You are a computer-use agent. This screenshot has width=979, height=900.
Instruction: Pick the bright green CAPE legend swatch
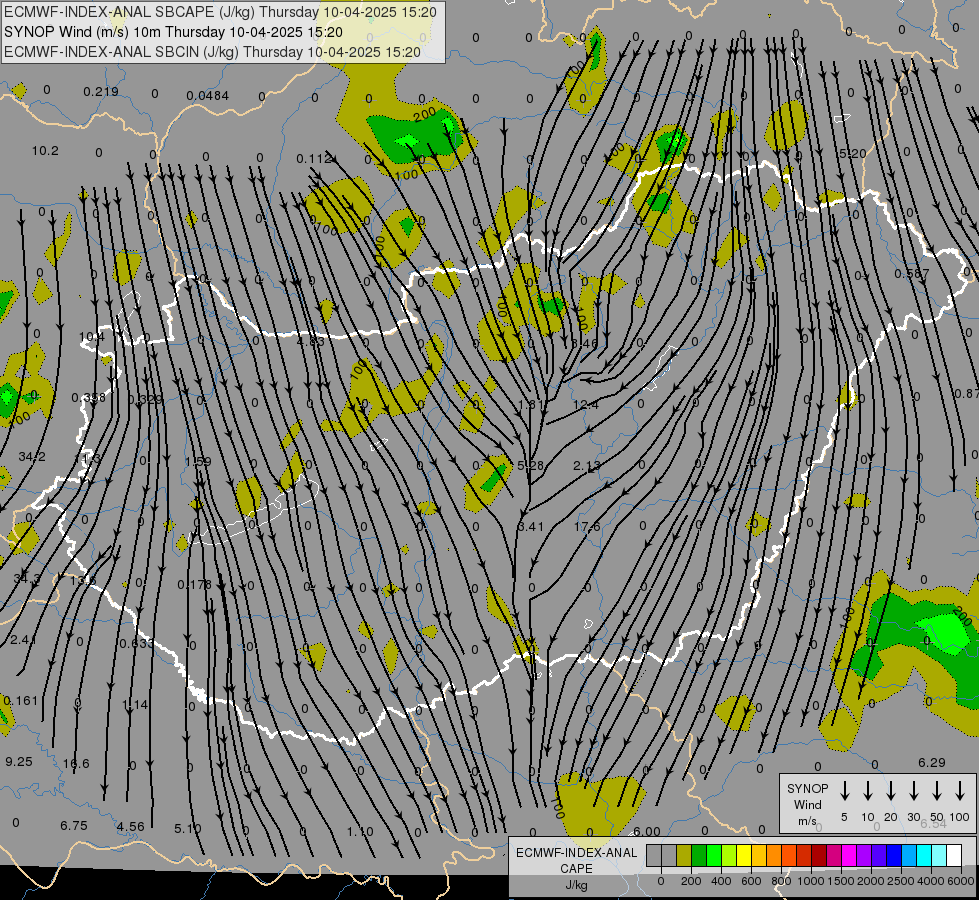714,855
